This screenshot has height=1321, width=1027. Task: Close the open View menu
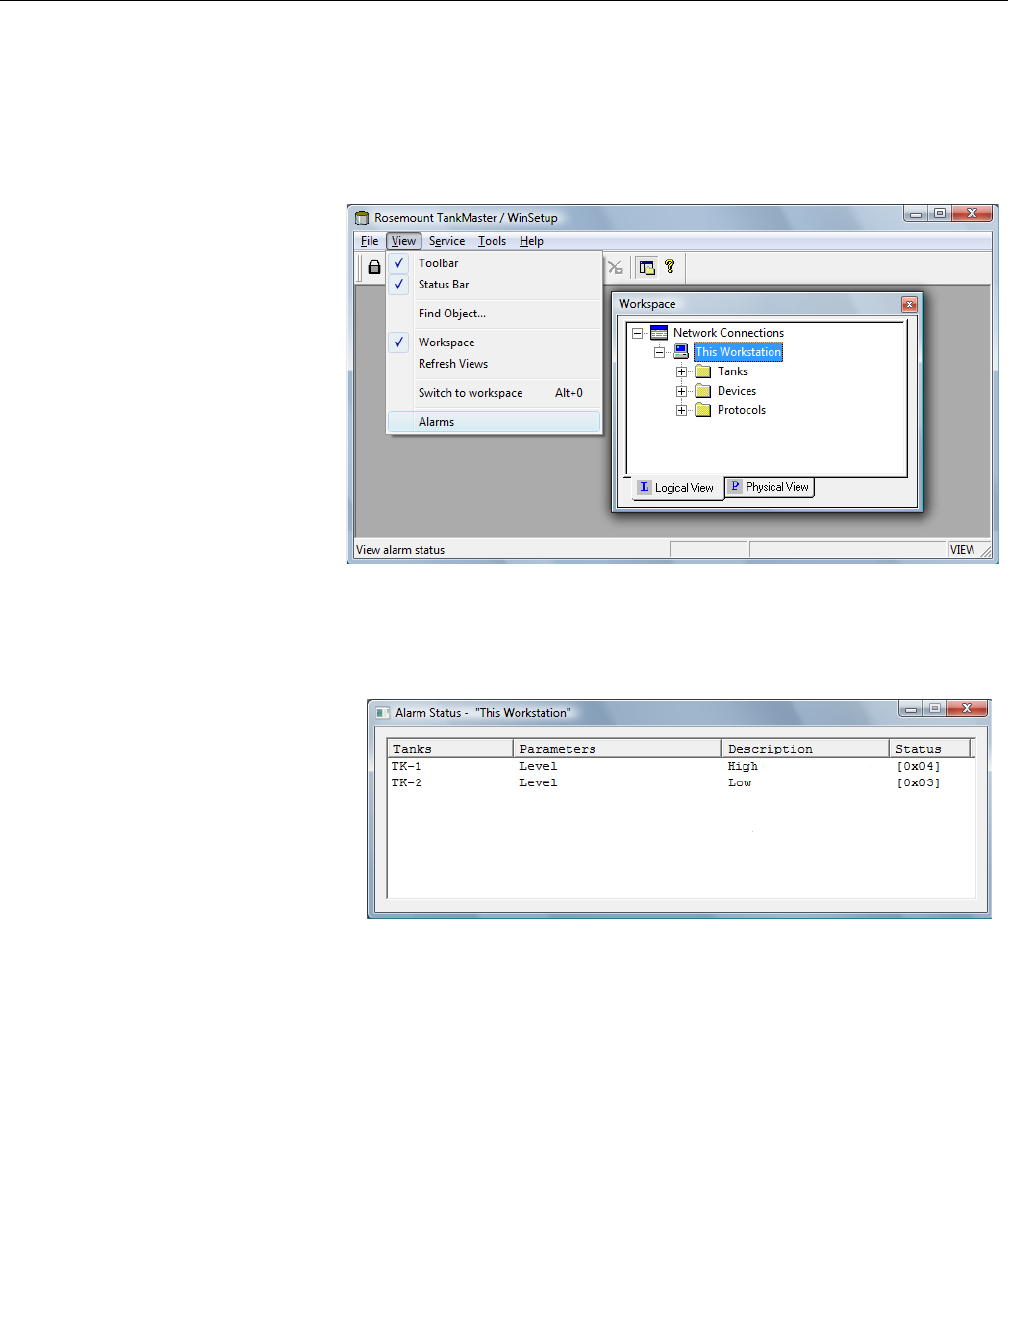tap(404, 241)
